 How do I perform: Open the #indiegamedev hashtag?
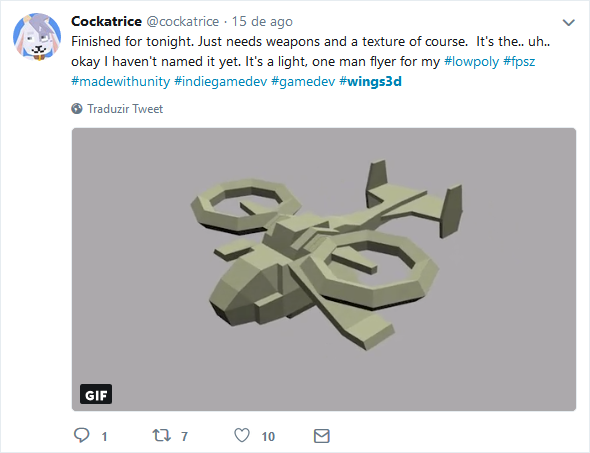tap(220, 81)
